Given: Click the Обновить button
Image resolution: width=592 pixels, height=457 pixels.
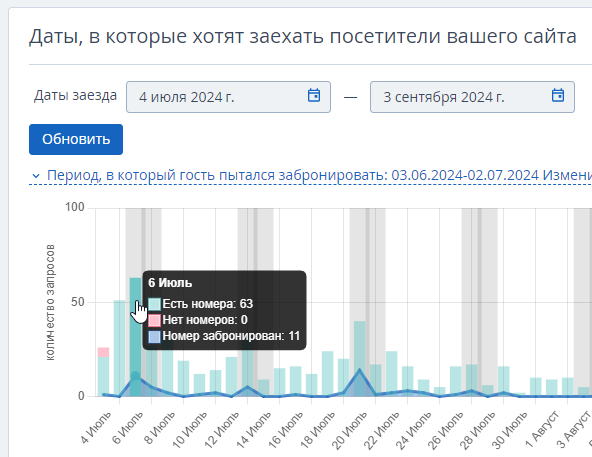Looking at the screenshot, I should tap(76, 139).
